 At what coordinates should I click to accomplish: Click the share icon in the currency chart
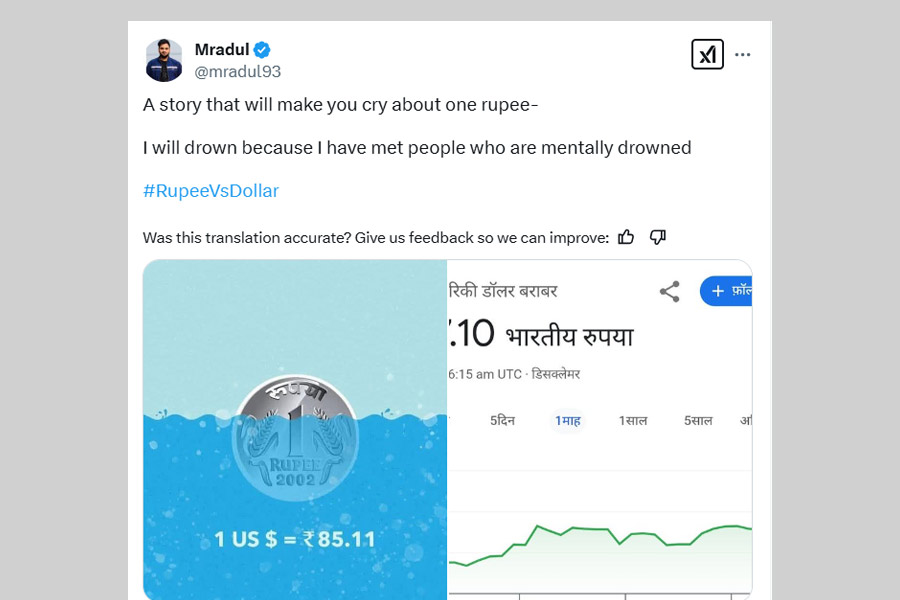tap(669, 292)
